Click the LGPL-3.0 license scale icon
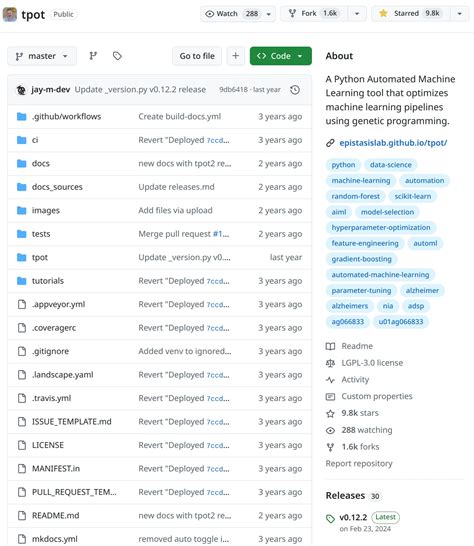This screenshot has width=474, height=546. [330, 363]
